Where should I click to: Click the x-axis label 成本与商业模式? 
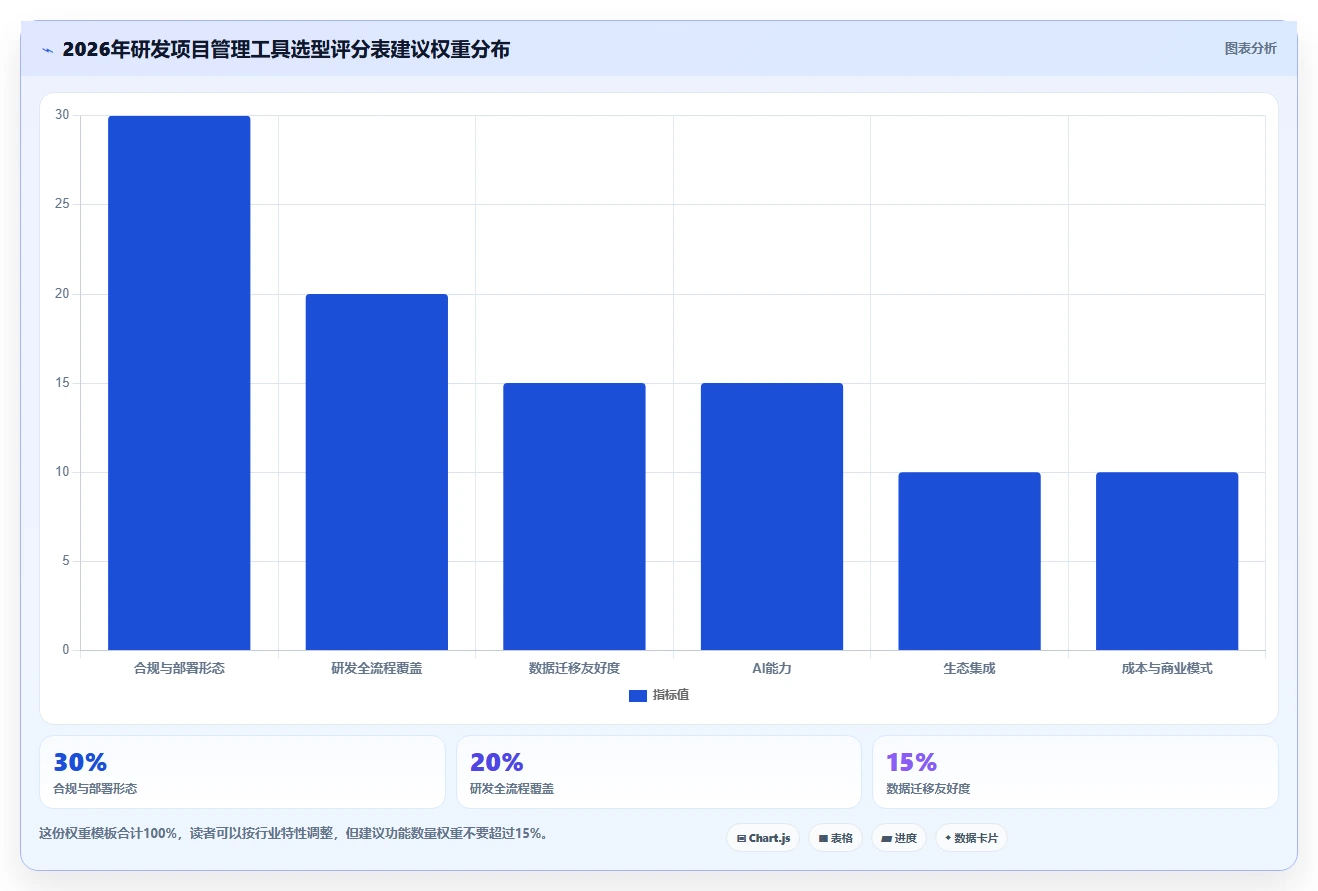click(1167, 668)
